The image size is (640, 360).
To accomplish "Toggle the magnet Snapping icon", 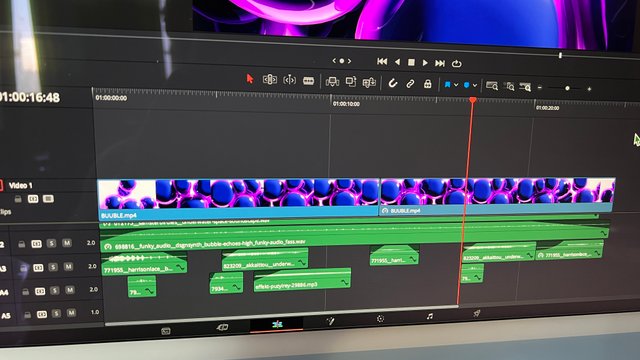I will (x=393, y=83).
